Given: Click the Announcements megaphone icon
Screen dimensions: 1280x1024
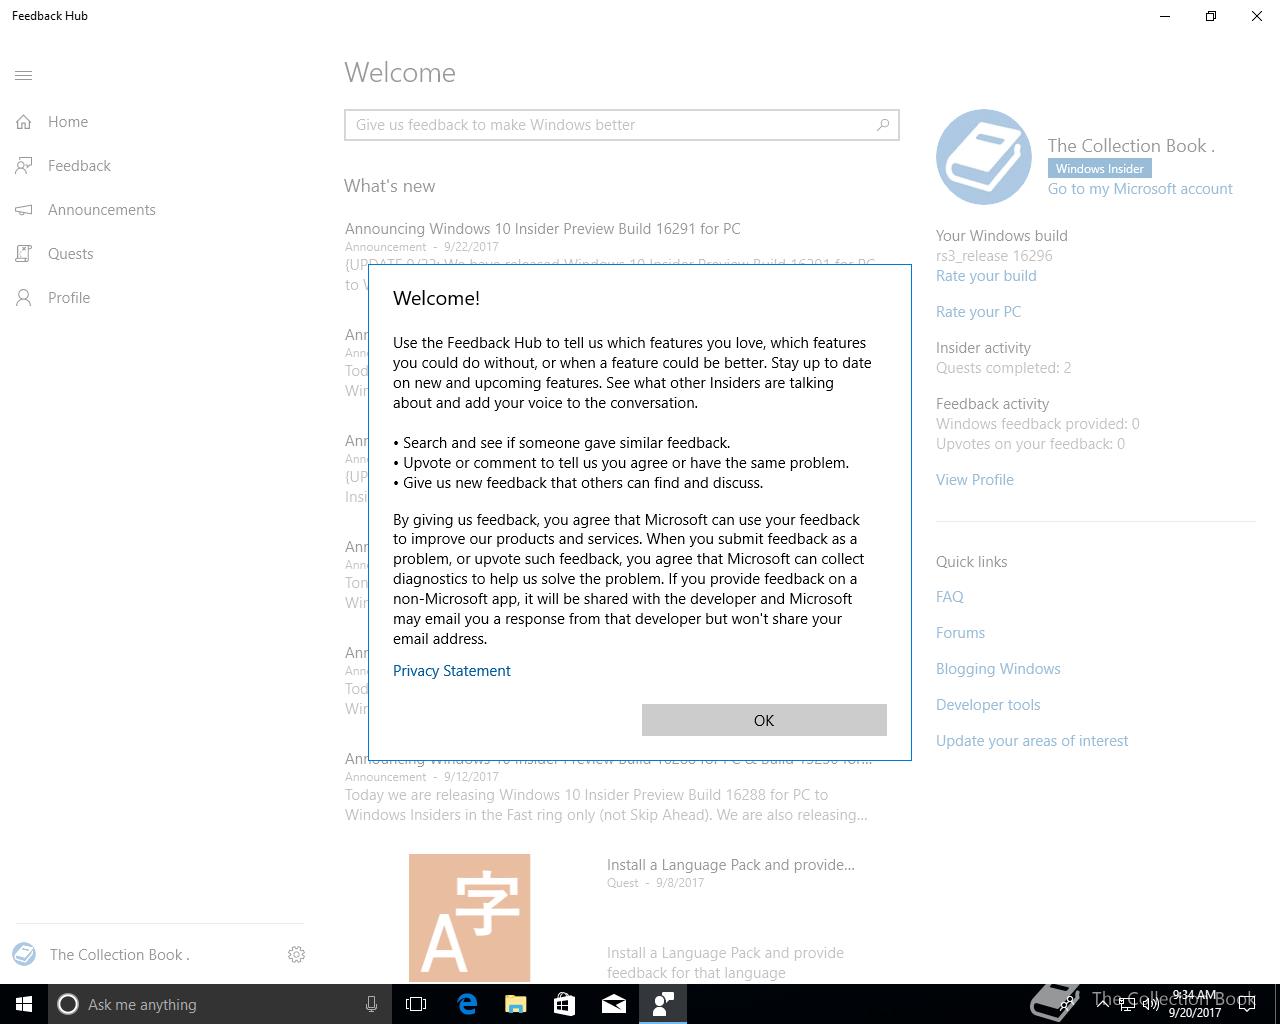Looking at the screenshot, I should pyautogui.click(x=24, y=210).
